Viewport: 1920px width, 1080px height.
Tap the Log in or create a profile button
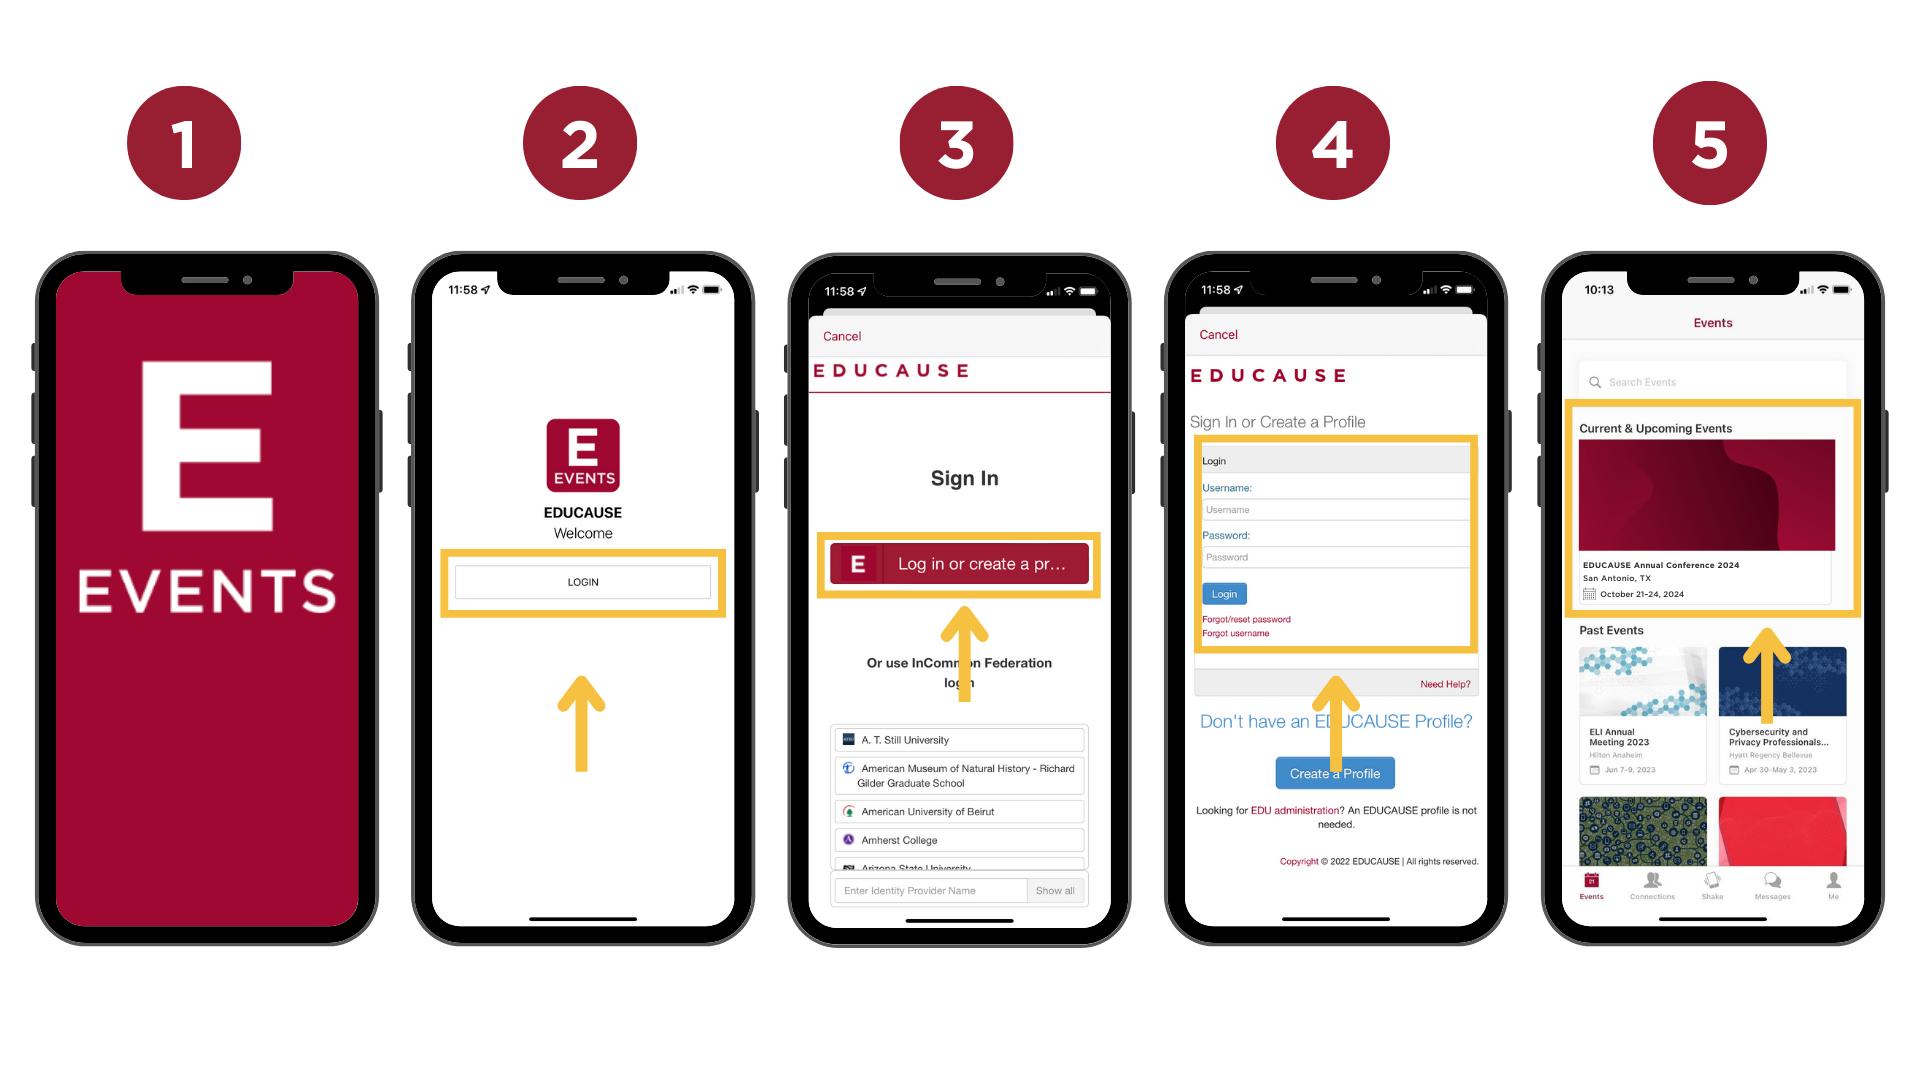(960, 564)
